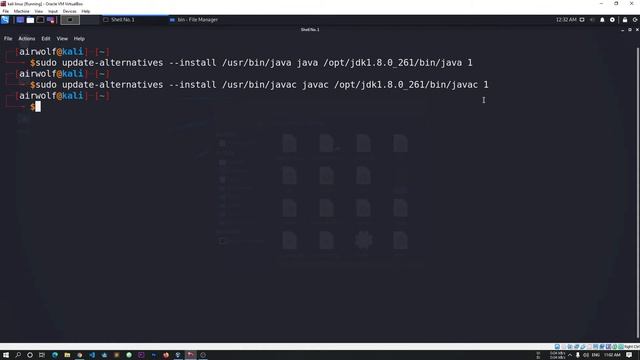Open the file manager launcher in Kali panel
This screenshot has width=640, height=360.
pos(30,20)
